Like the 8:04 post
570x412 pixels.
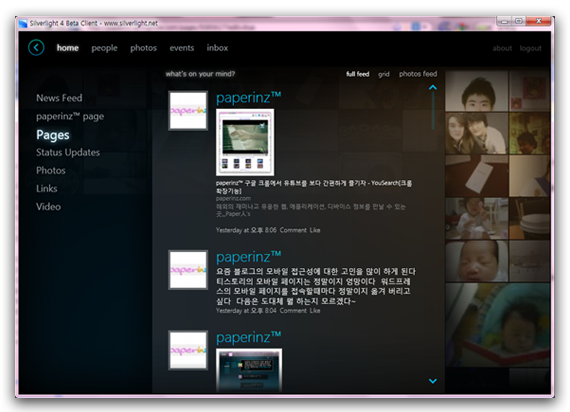315,311
